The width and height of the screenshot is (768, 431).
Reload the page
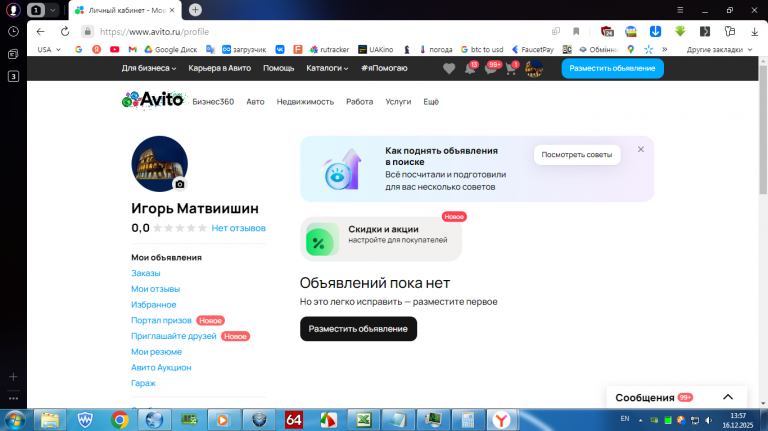(65, 31)
